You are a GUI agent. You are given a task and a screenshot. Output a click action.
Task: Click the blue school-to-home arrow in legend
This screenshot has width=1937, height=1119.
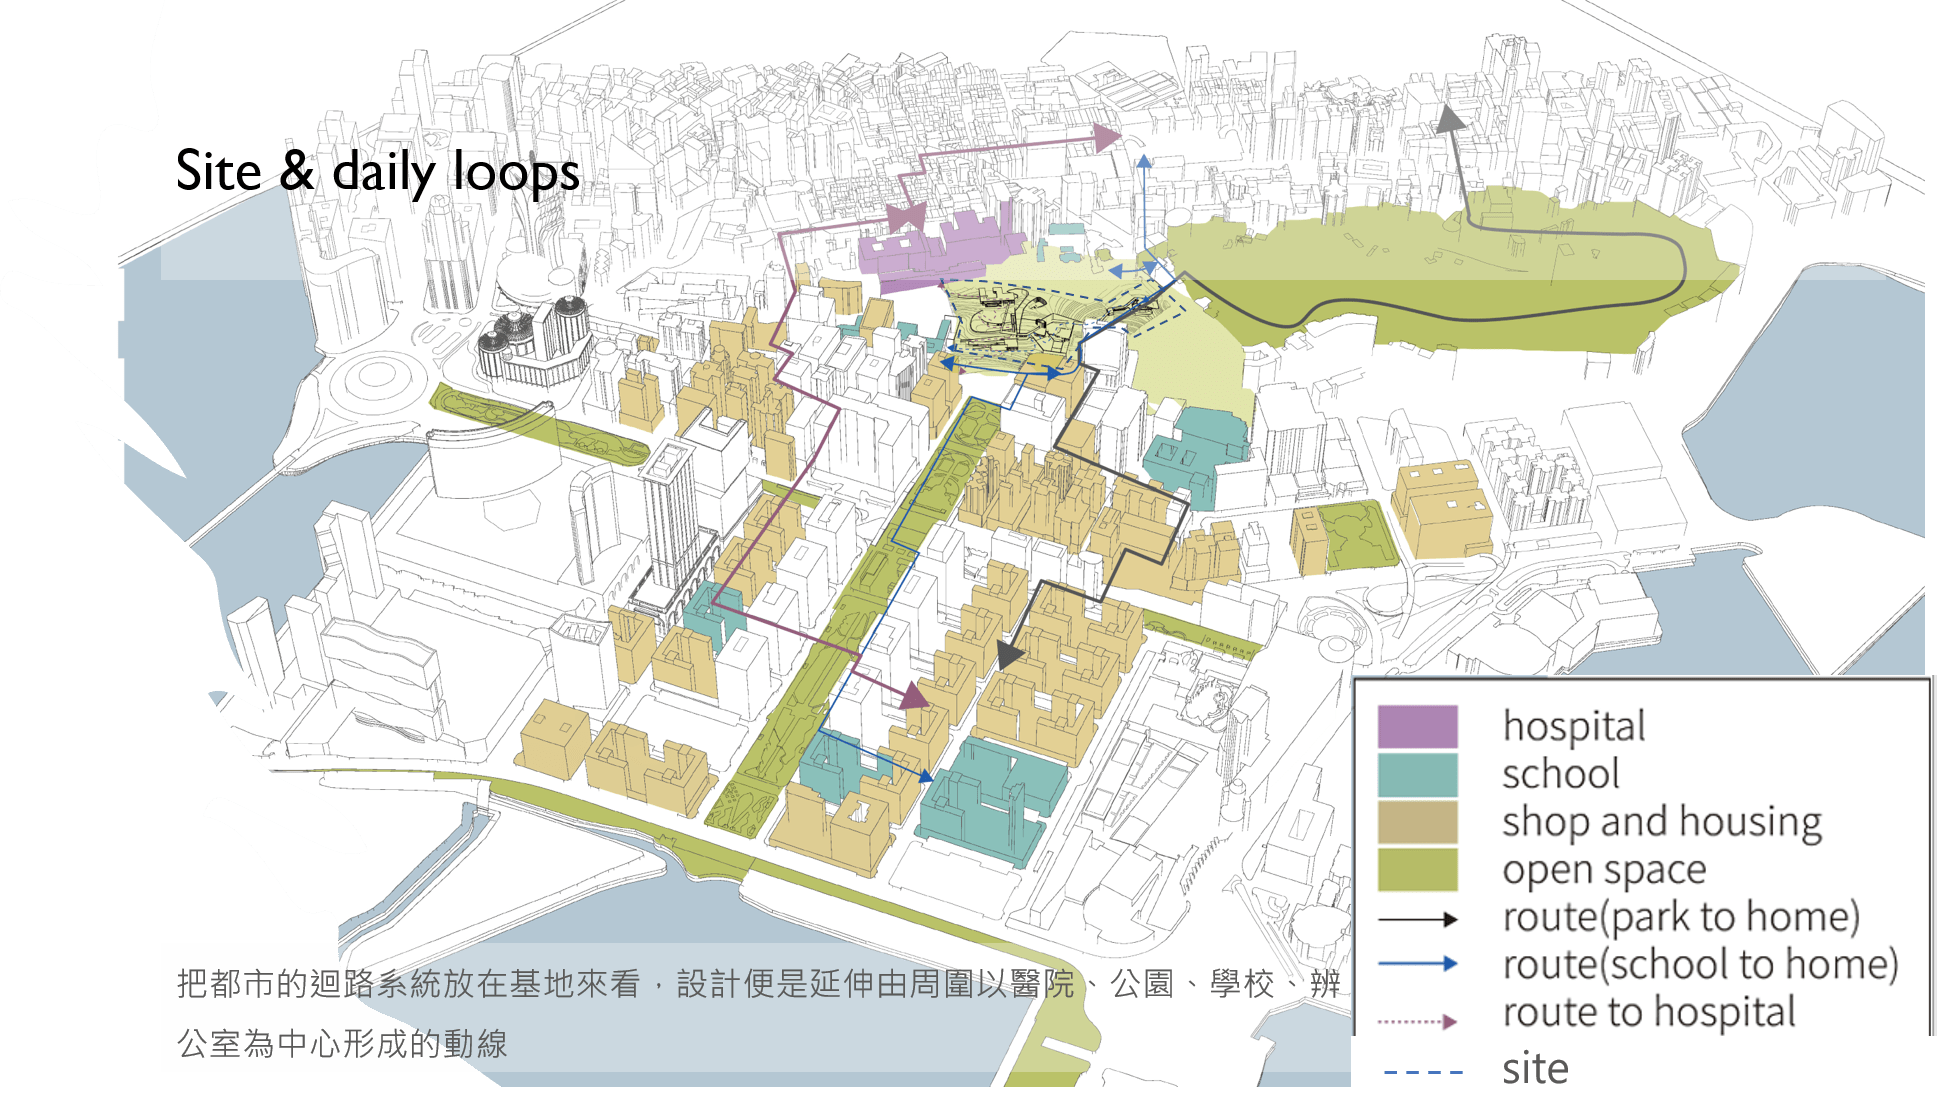(x=1418, y=964)
